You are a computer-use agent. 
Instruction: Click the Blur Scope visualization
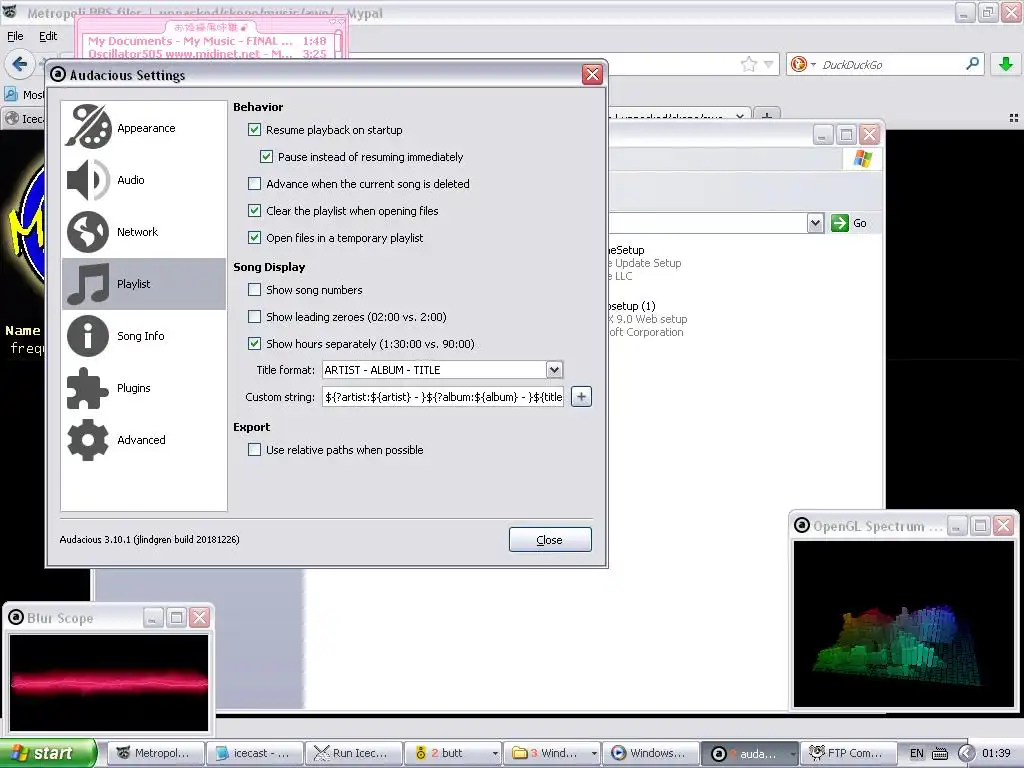click(x=109, y=682)
